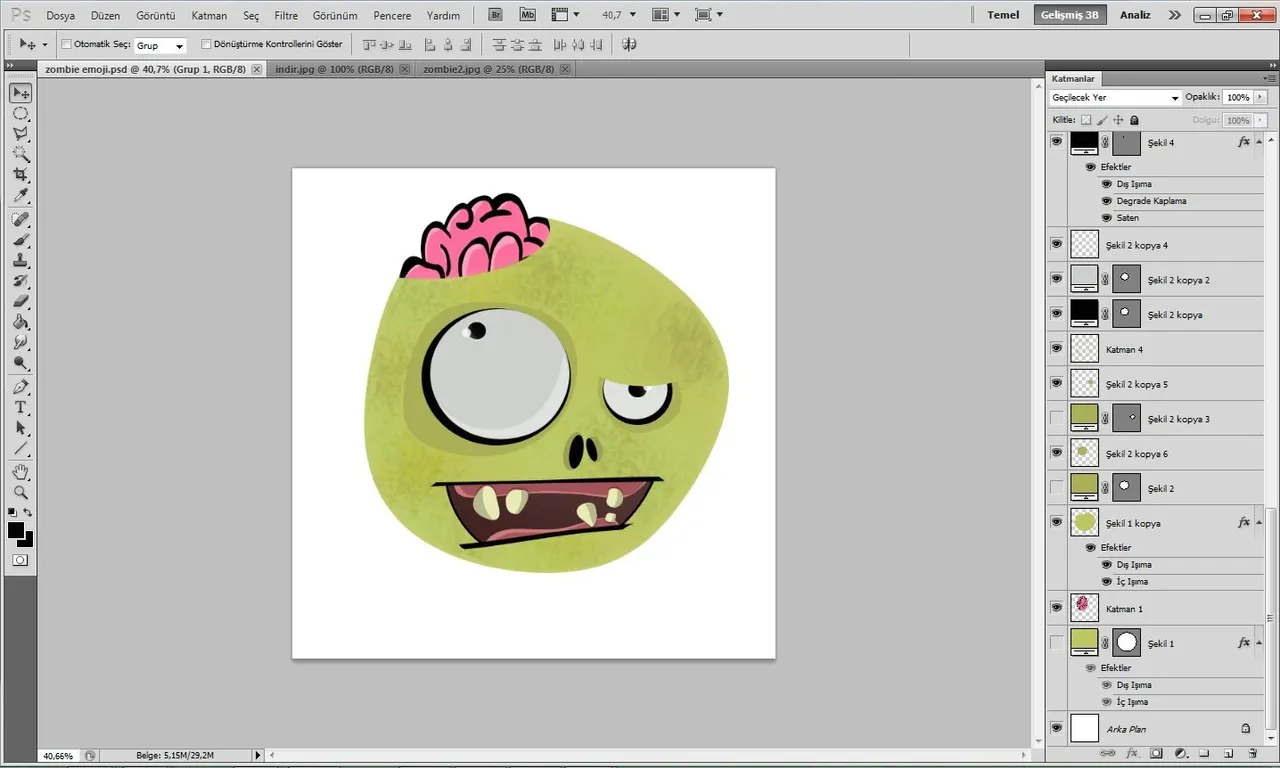The height and width of the screenshot is (768, 1280).
Task: Open the Arrange Documents dropdown
Action: click(x=666, y=15)
